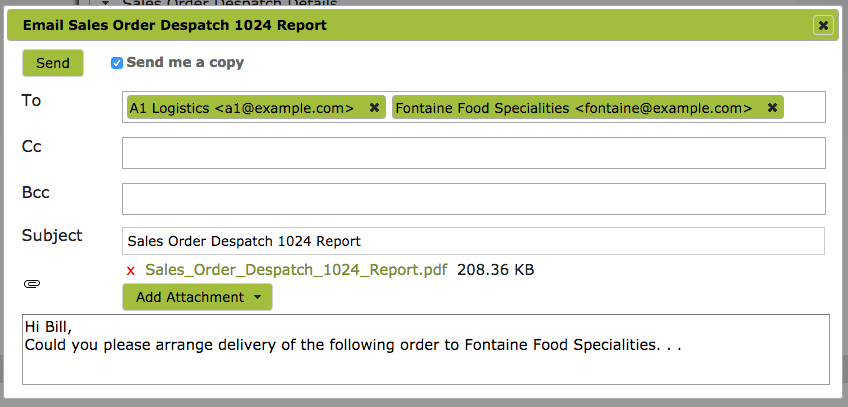848x407 pixels.
Task: Focus the Bcc input field
Action: pos(474,199)
